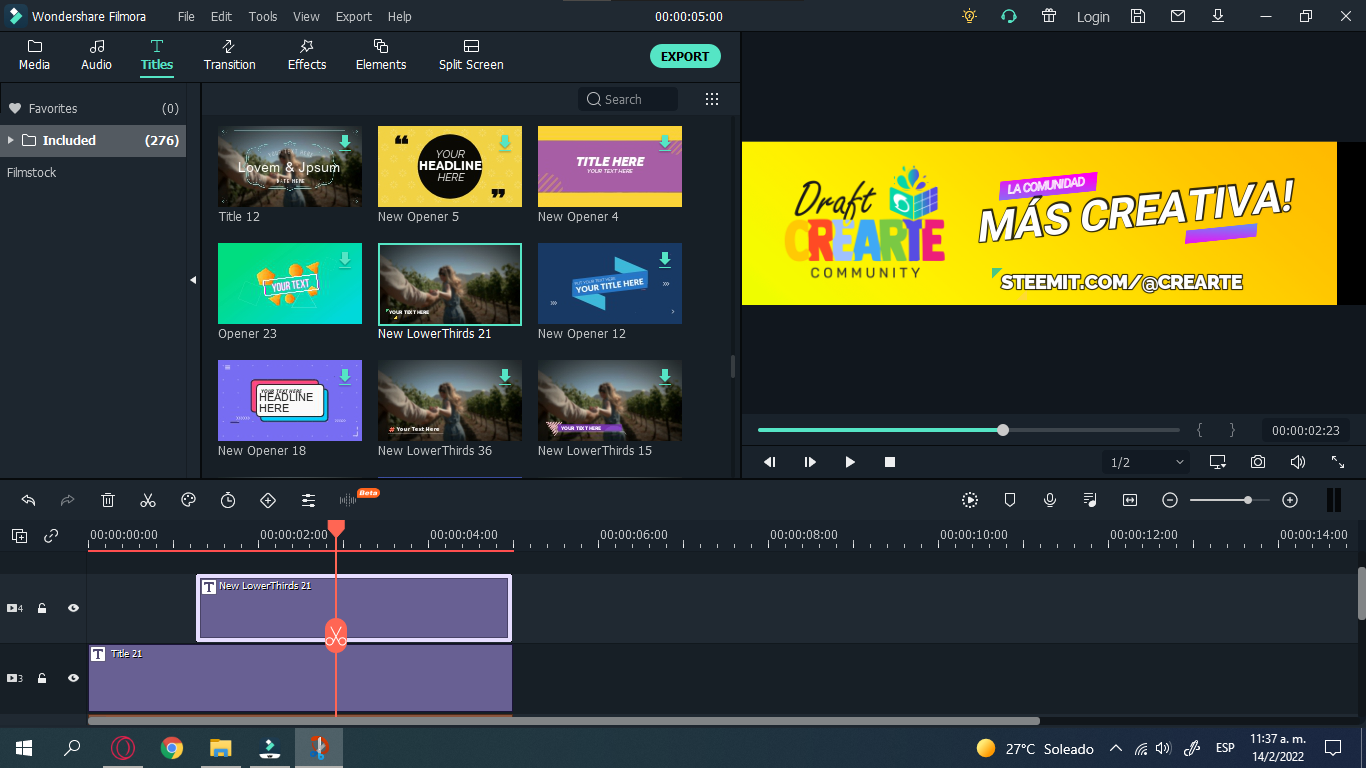Toggle the auto ripple link icon

click(51, 536)
